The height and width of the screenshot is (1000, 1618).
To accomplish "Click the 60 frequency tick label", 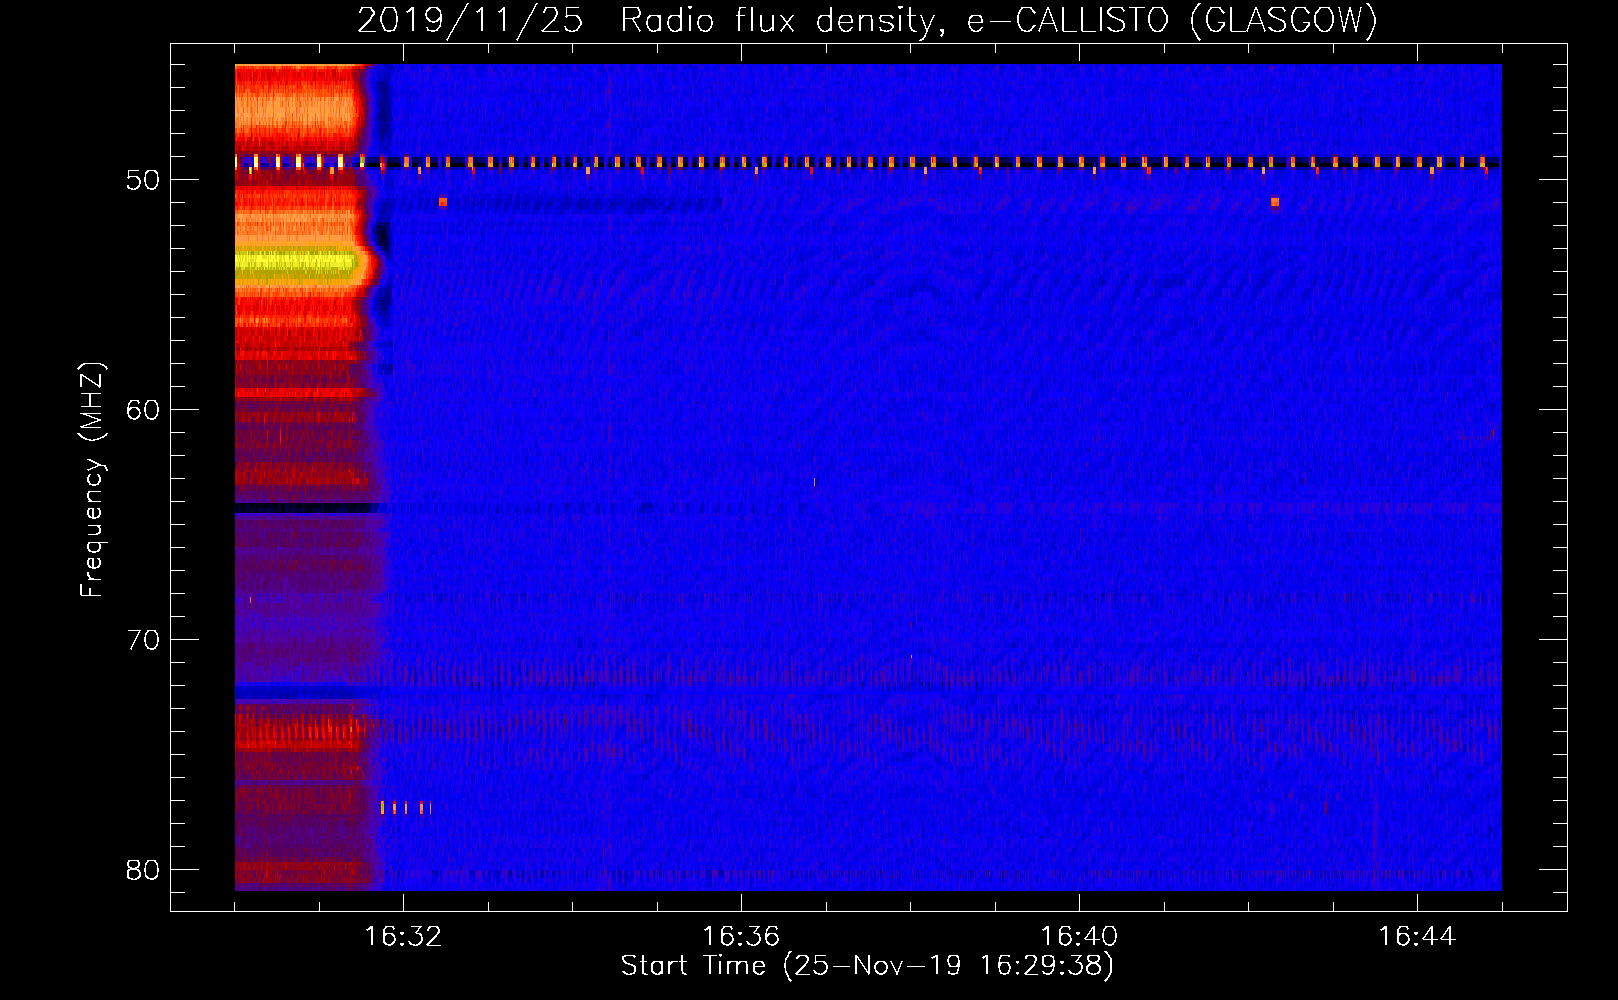I will tap(143, 410).
